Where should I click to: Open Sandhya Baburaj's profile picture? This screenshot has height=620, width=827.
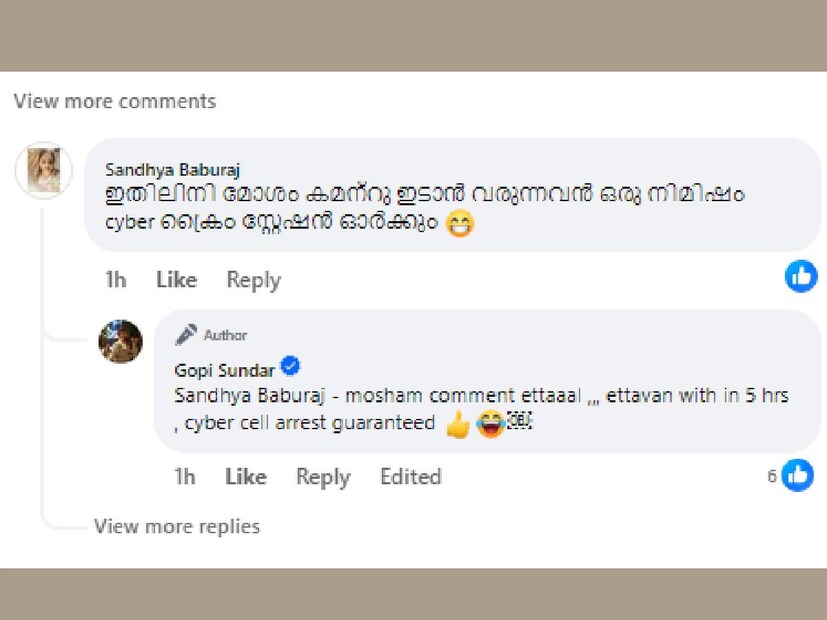click(43, 169)
